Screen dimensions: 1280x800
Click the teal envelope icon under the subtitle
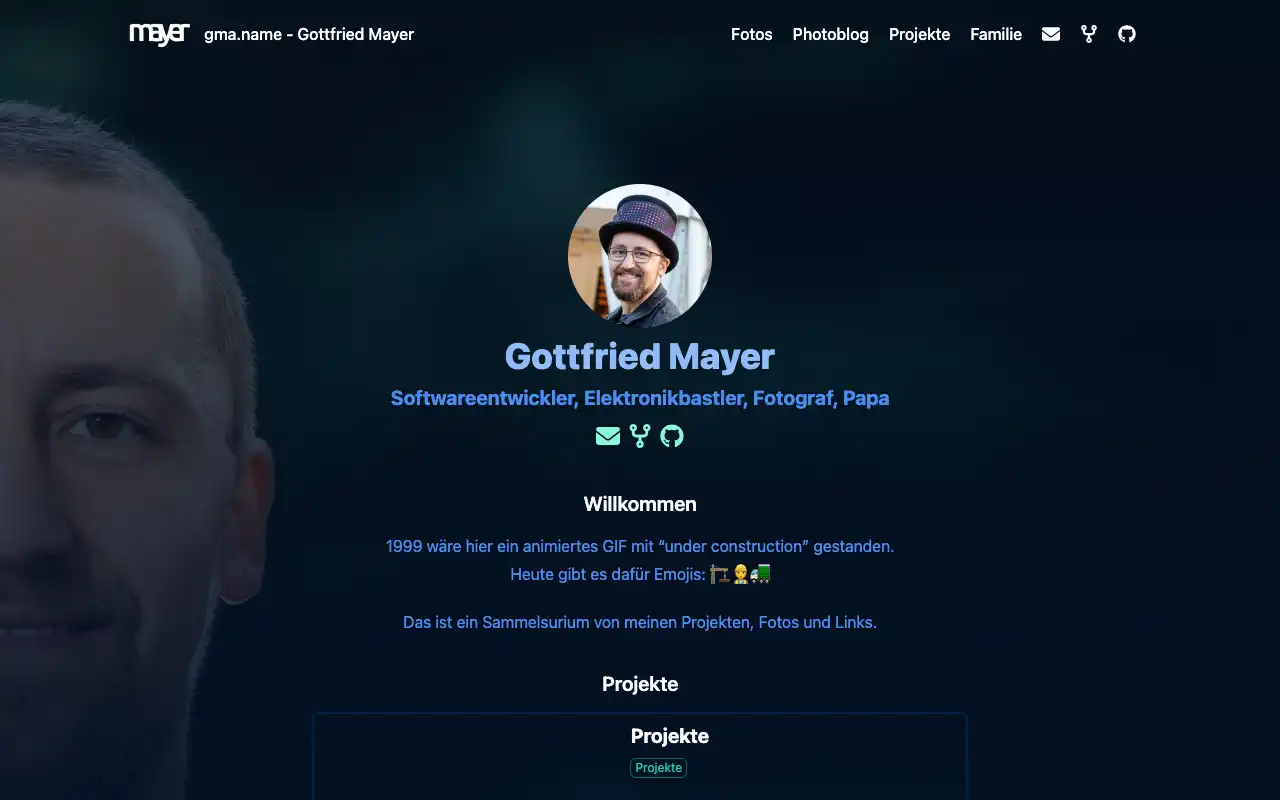point(608,436)
